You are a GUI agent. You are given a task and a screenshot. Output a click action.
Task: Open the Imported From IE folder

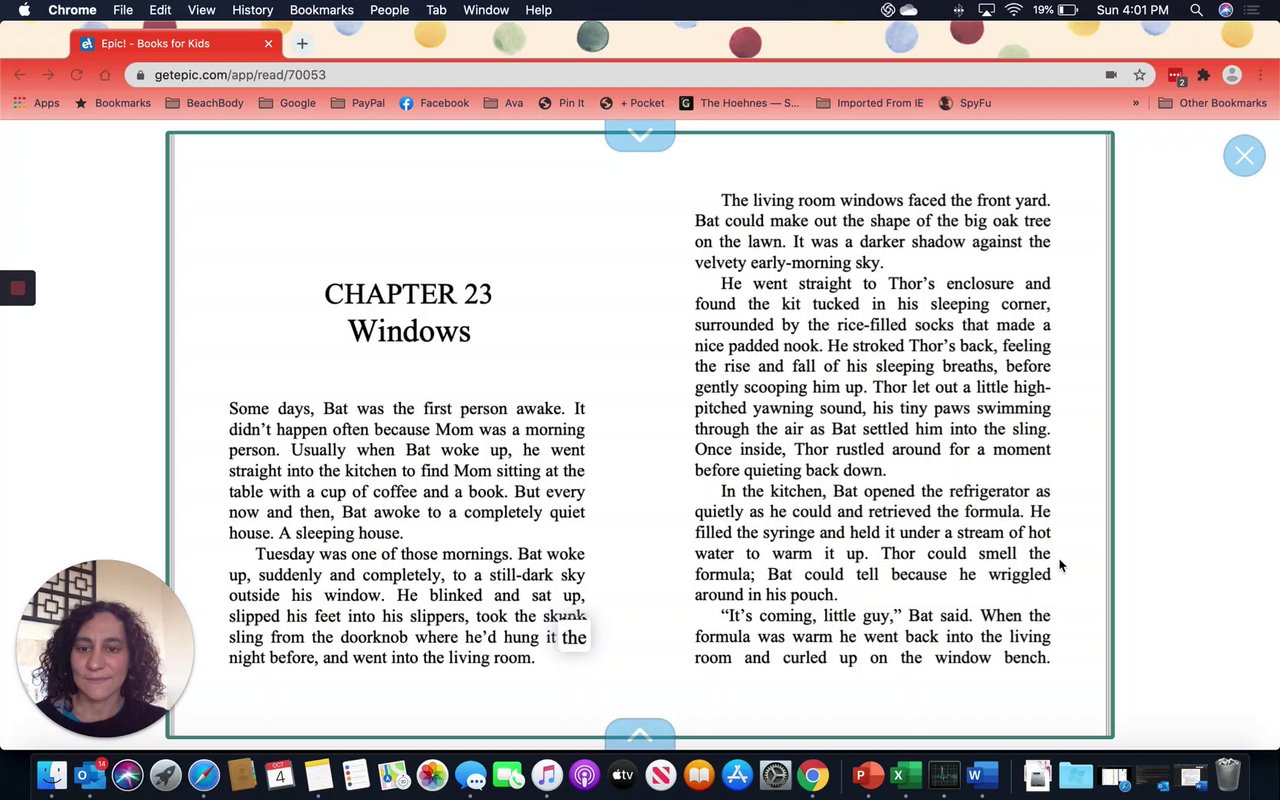point(870,103)
